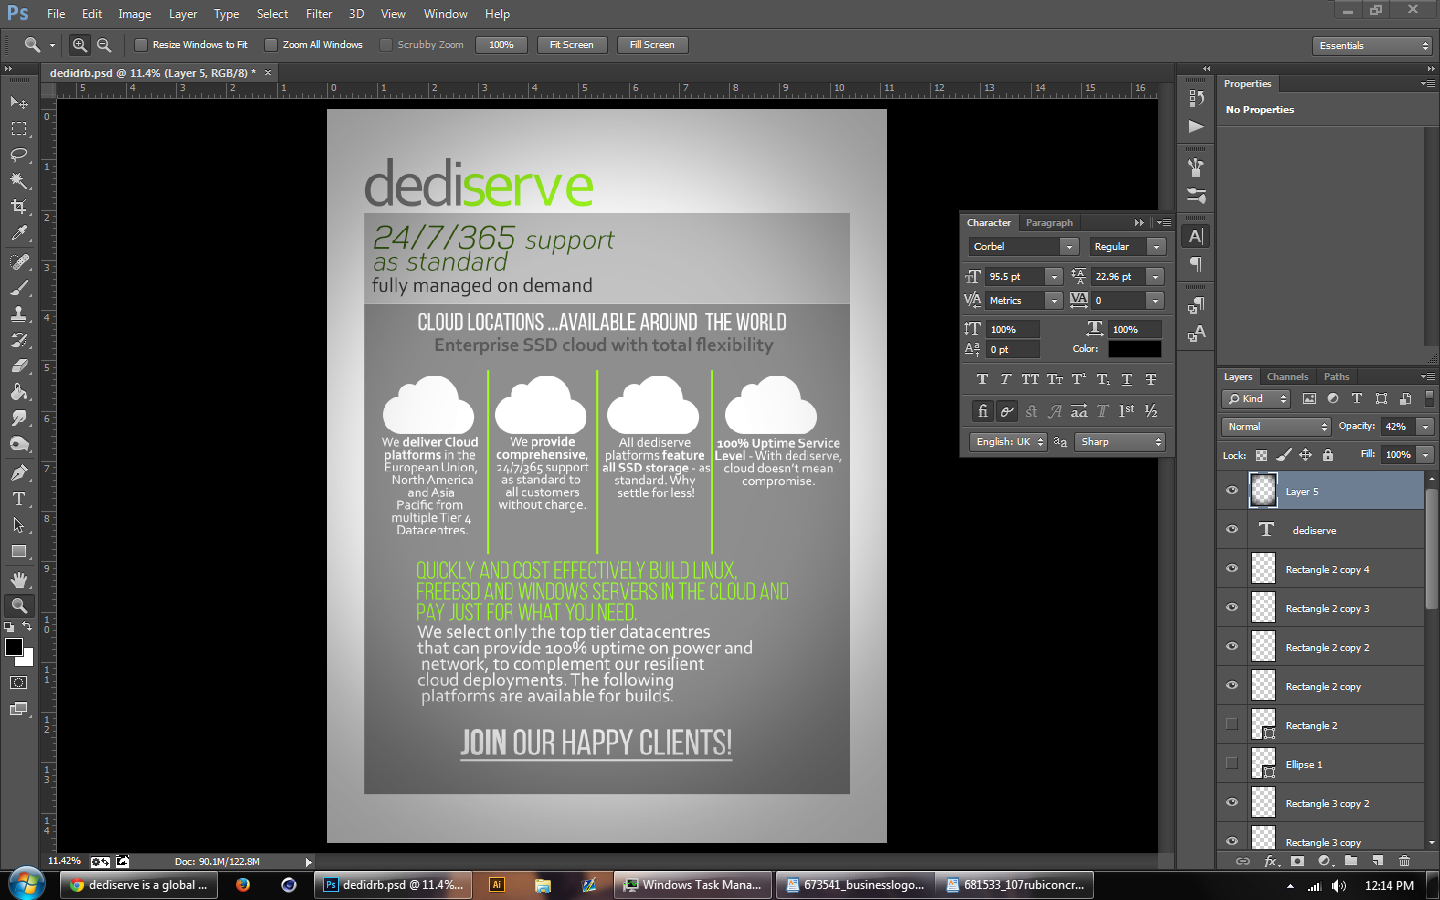Open Windows Task Manager taskbar button
This screenshot has height=900, width=1440.
[x=692, y=885]
